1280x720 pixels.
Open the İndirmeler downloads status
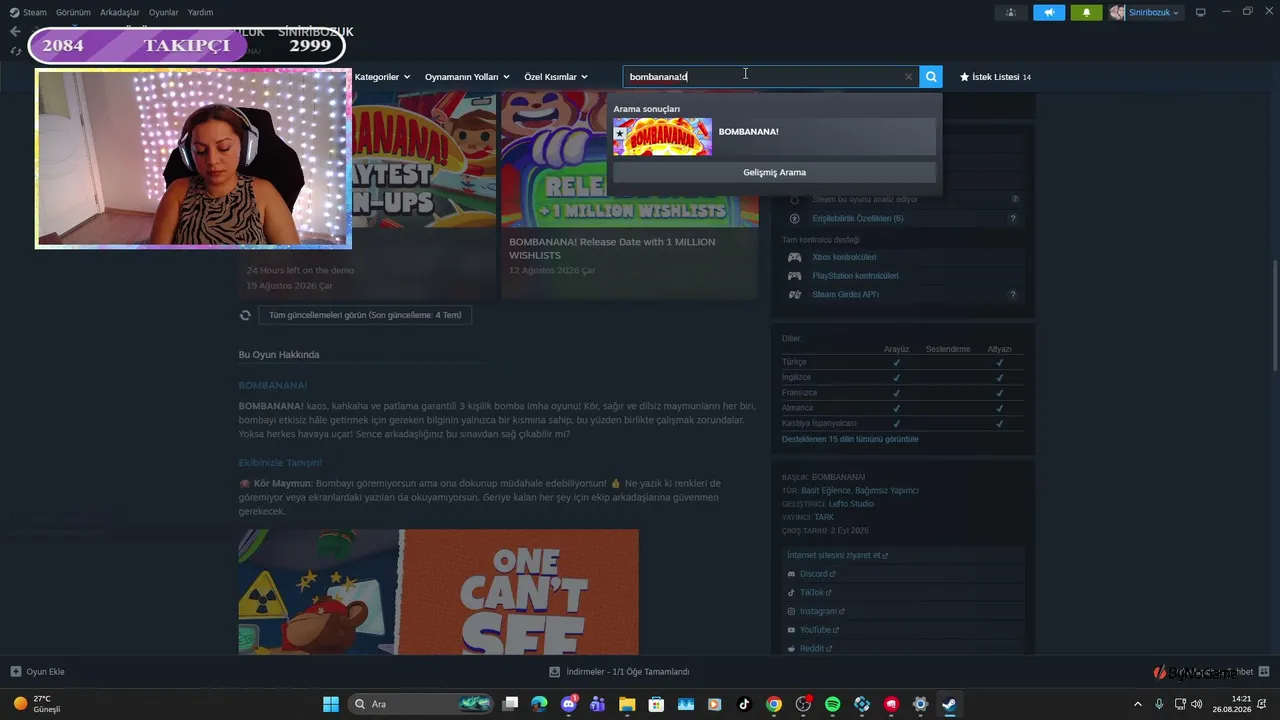click(x=619, y=672)
